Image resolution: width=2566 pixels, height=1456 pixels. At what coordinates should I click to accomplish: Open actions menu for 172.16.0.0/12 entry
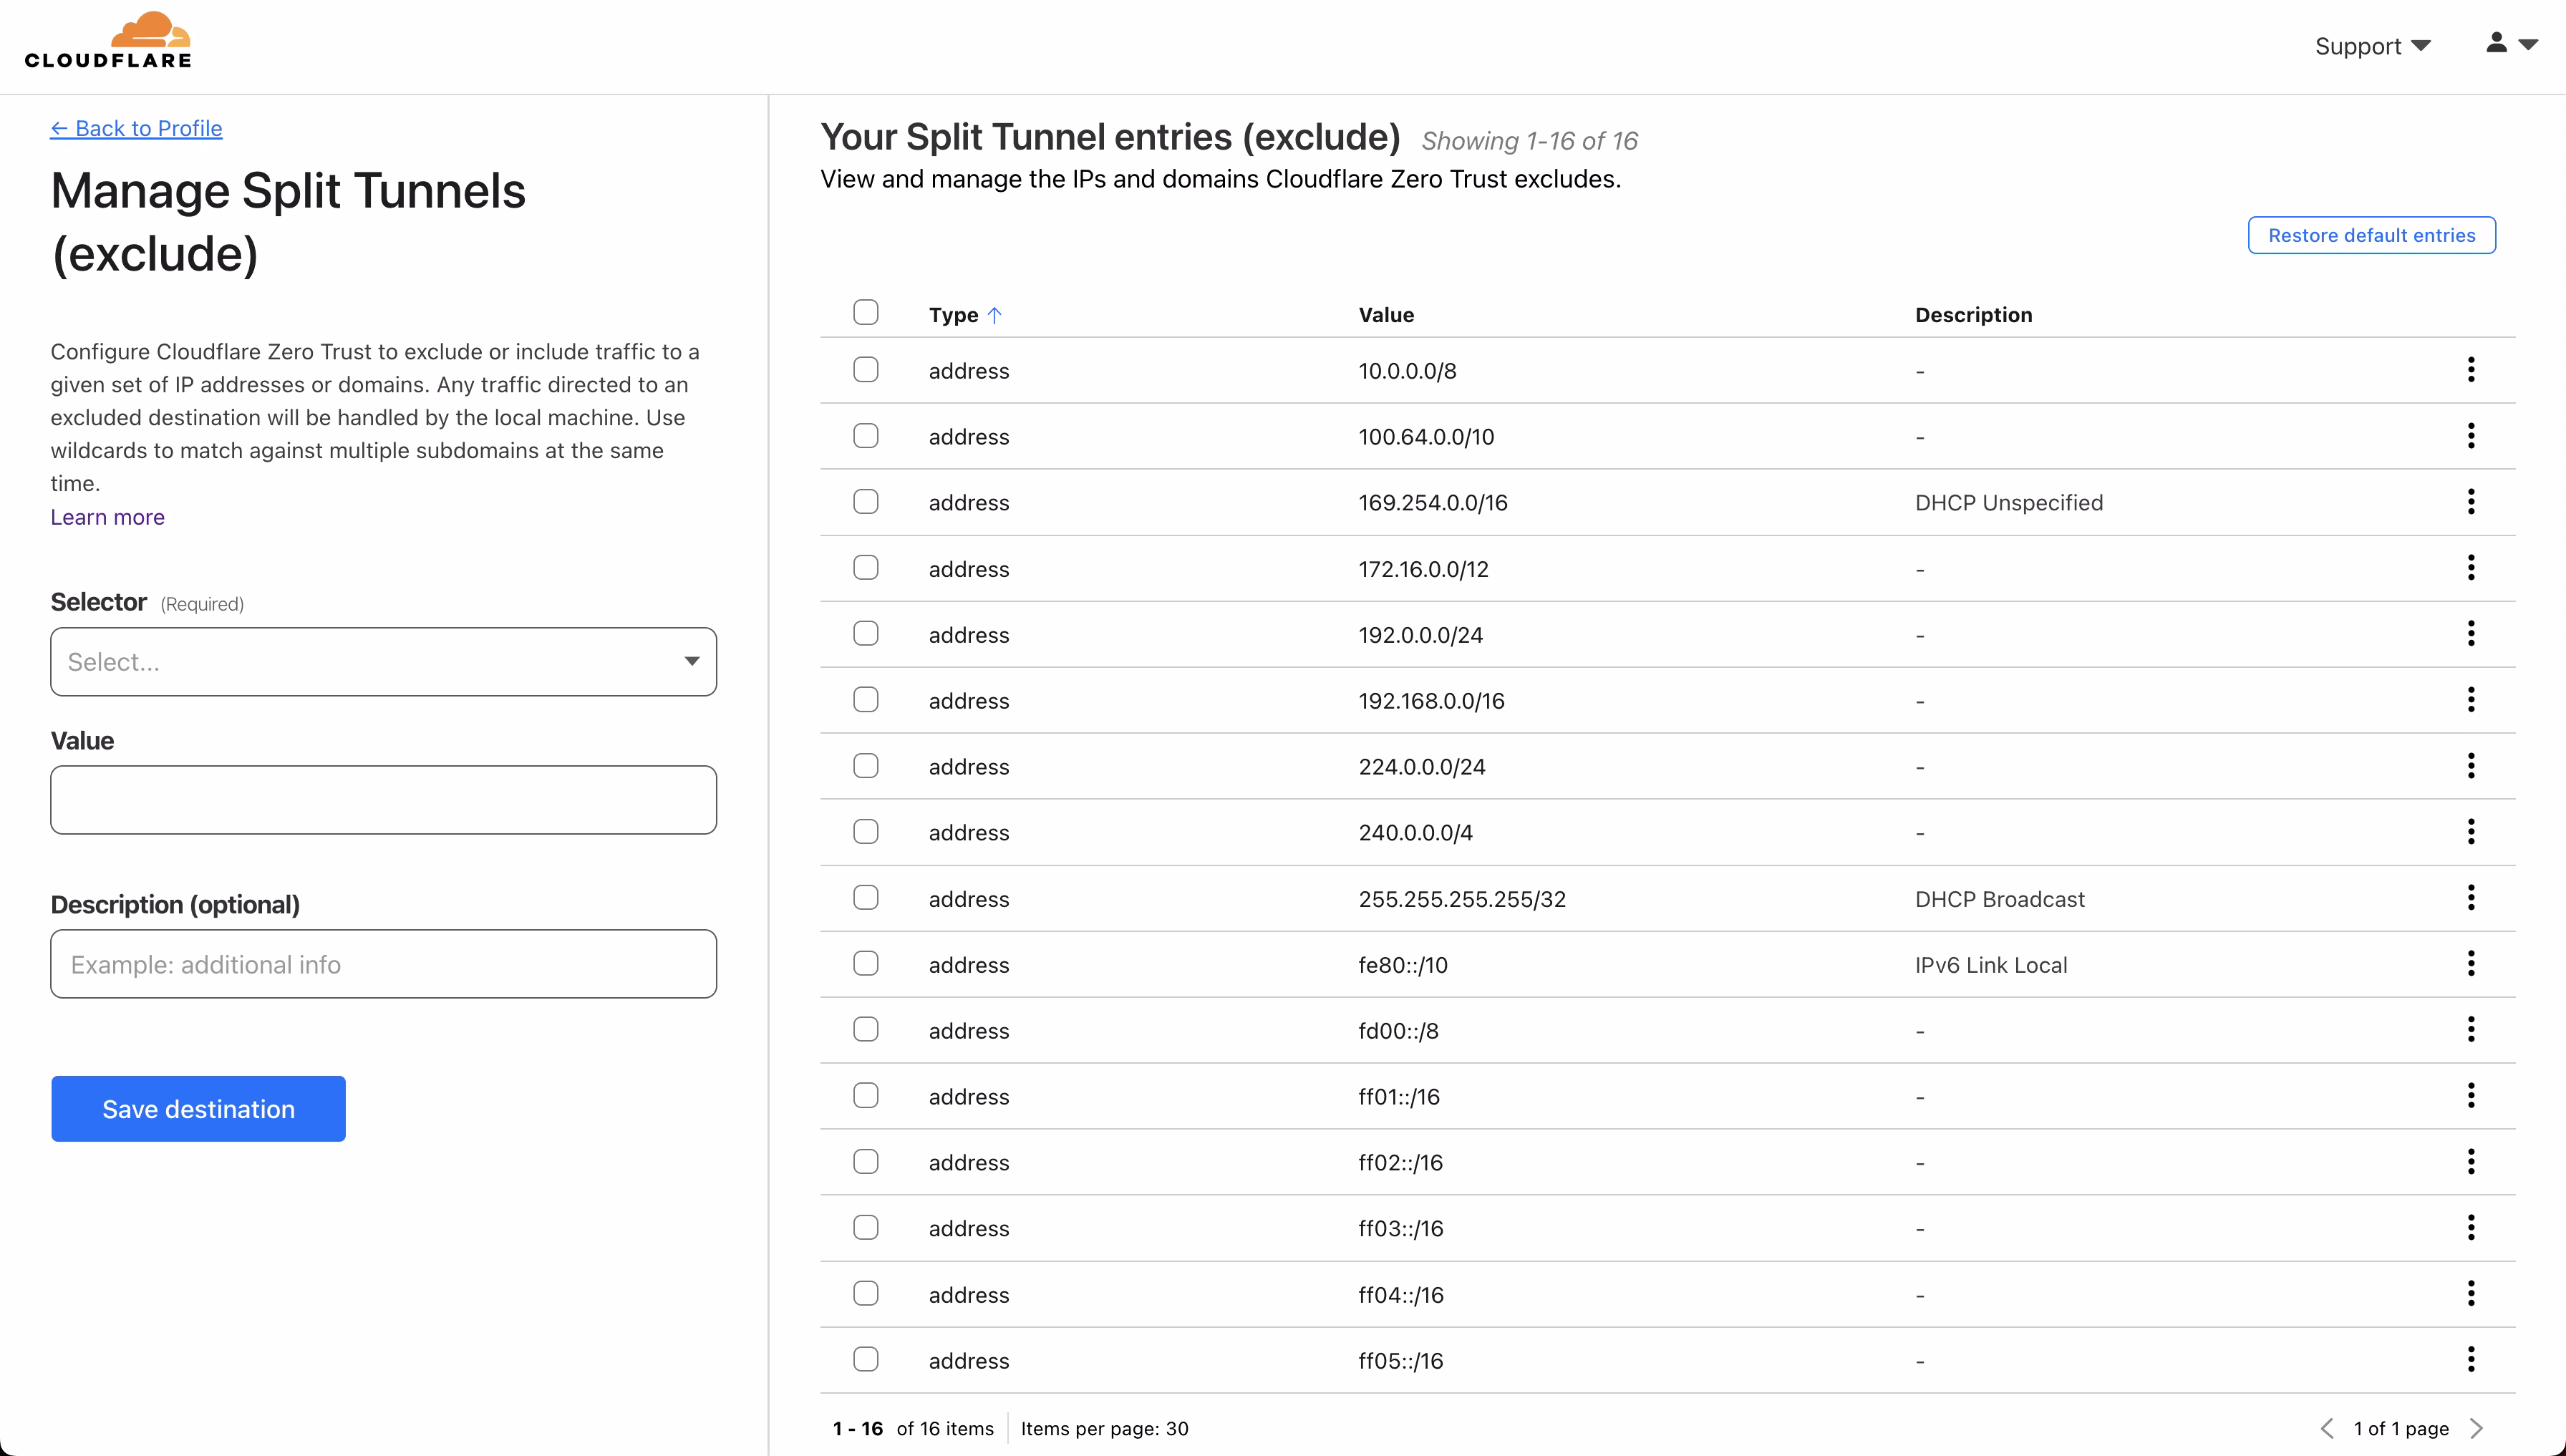[2470, 568]
